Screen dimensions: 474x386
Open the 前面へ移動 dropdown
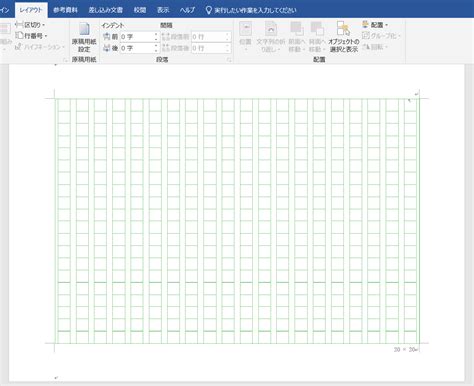[296, 37]
